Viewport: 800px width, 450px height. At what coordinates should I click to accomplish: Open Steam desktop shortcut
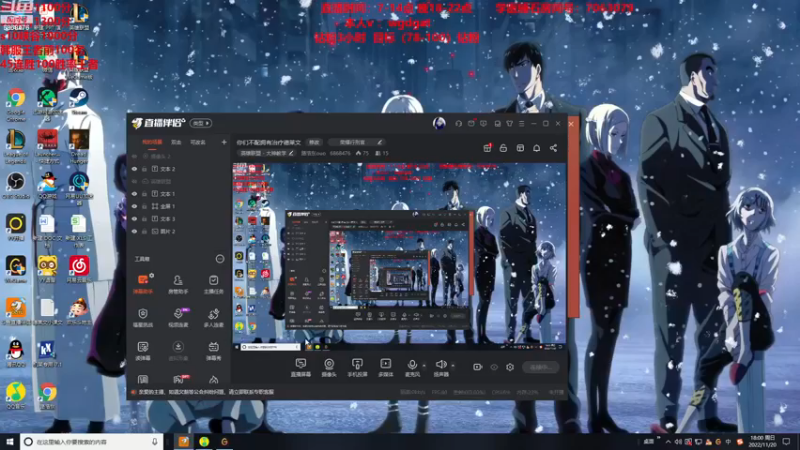[79, 101]
